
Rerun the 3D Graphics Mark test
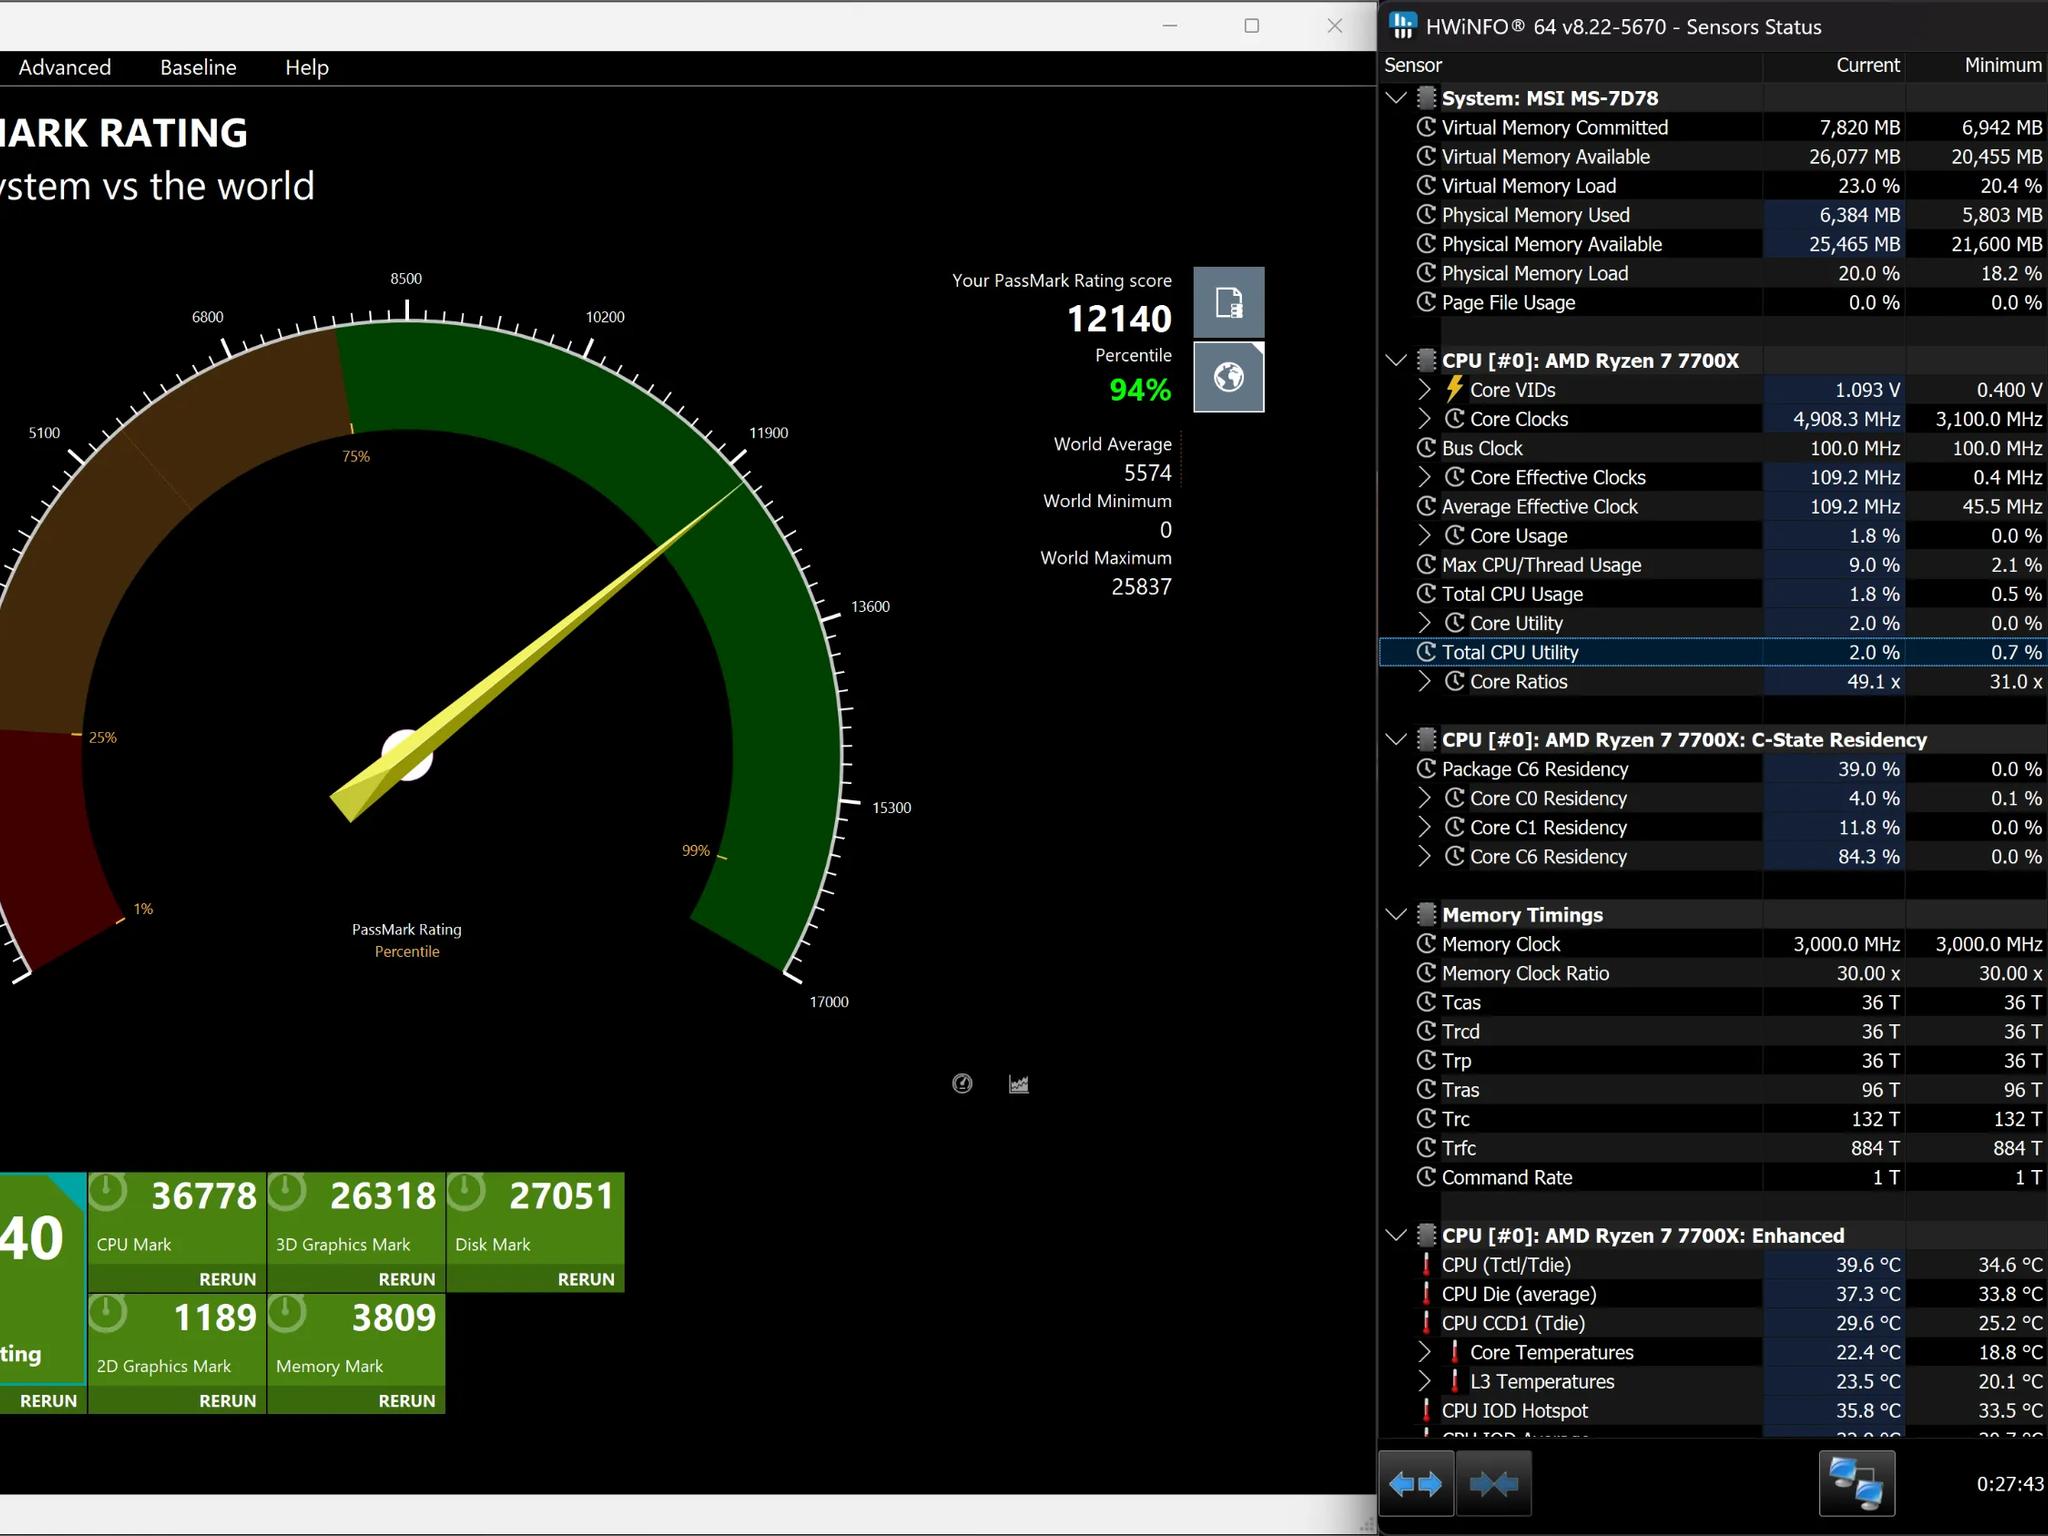coord(407,1279)
